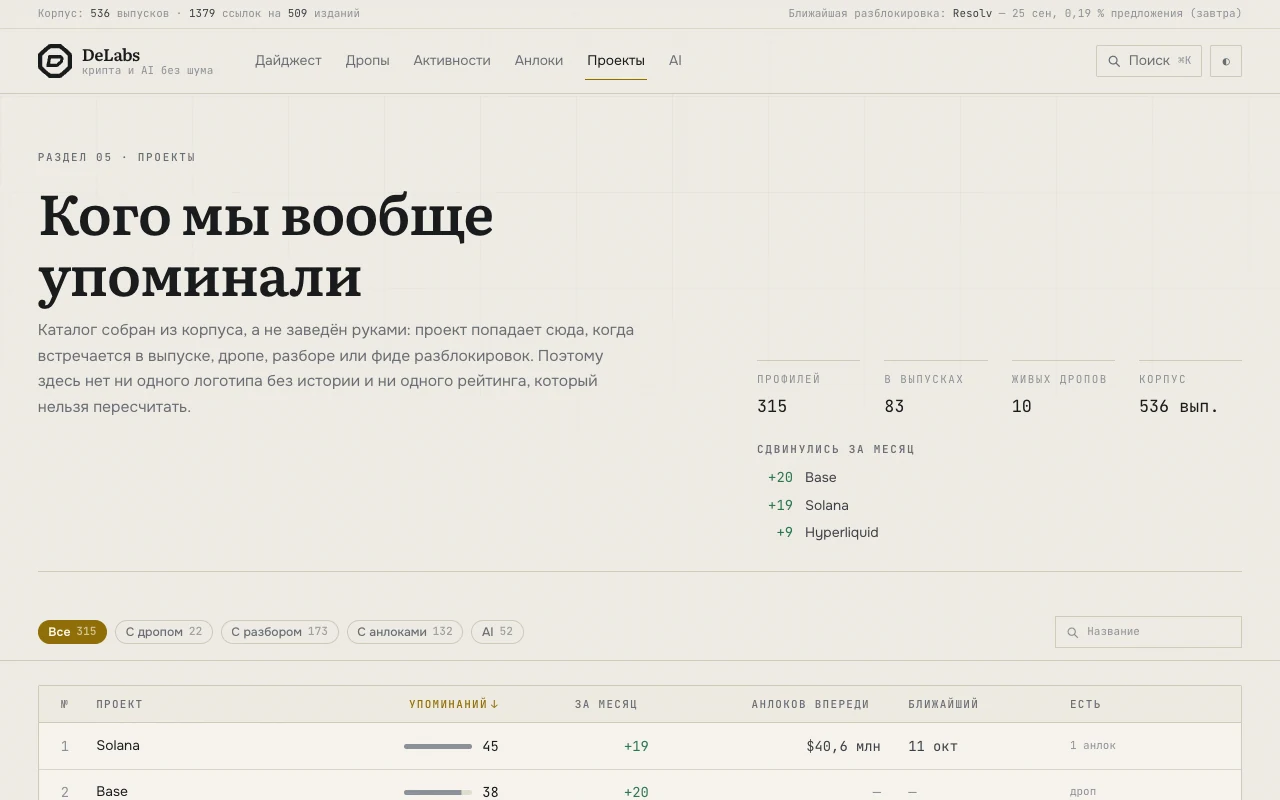
Task: Open the Дропы nav item
Action: point(367,61)
